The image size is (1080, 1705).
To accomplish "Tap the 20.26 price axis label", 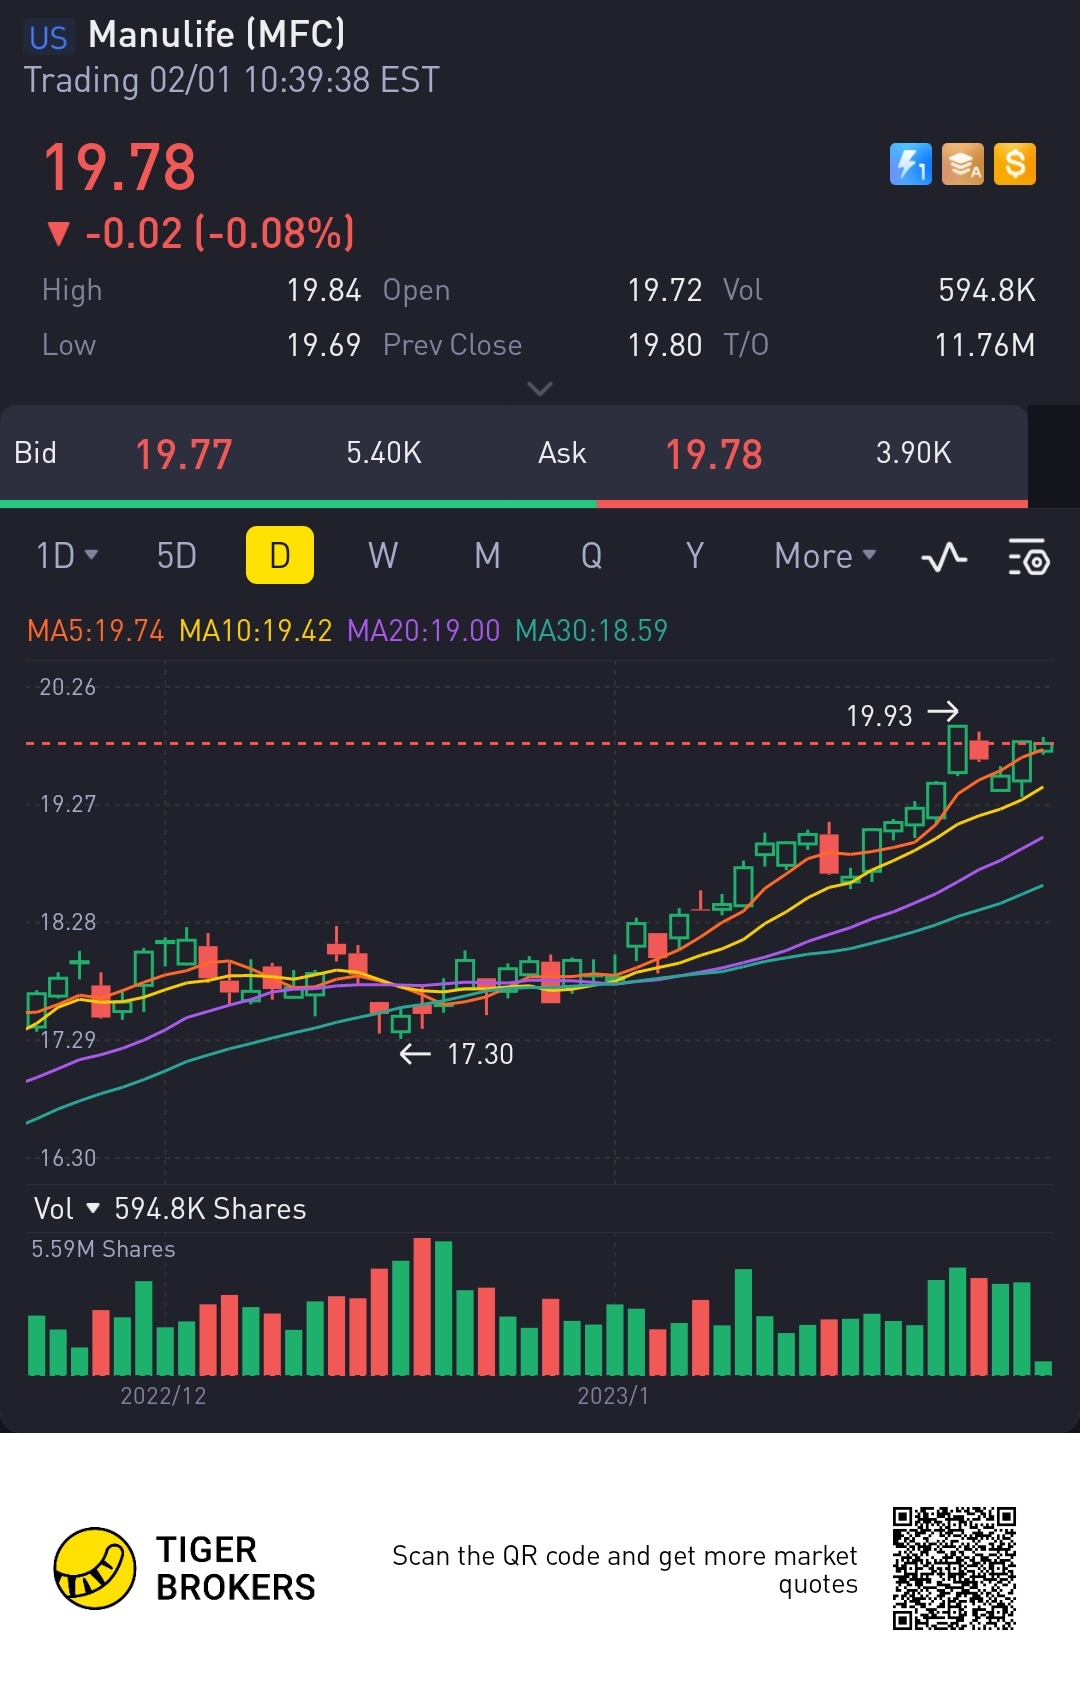I will coord(67,687).
